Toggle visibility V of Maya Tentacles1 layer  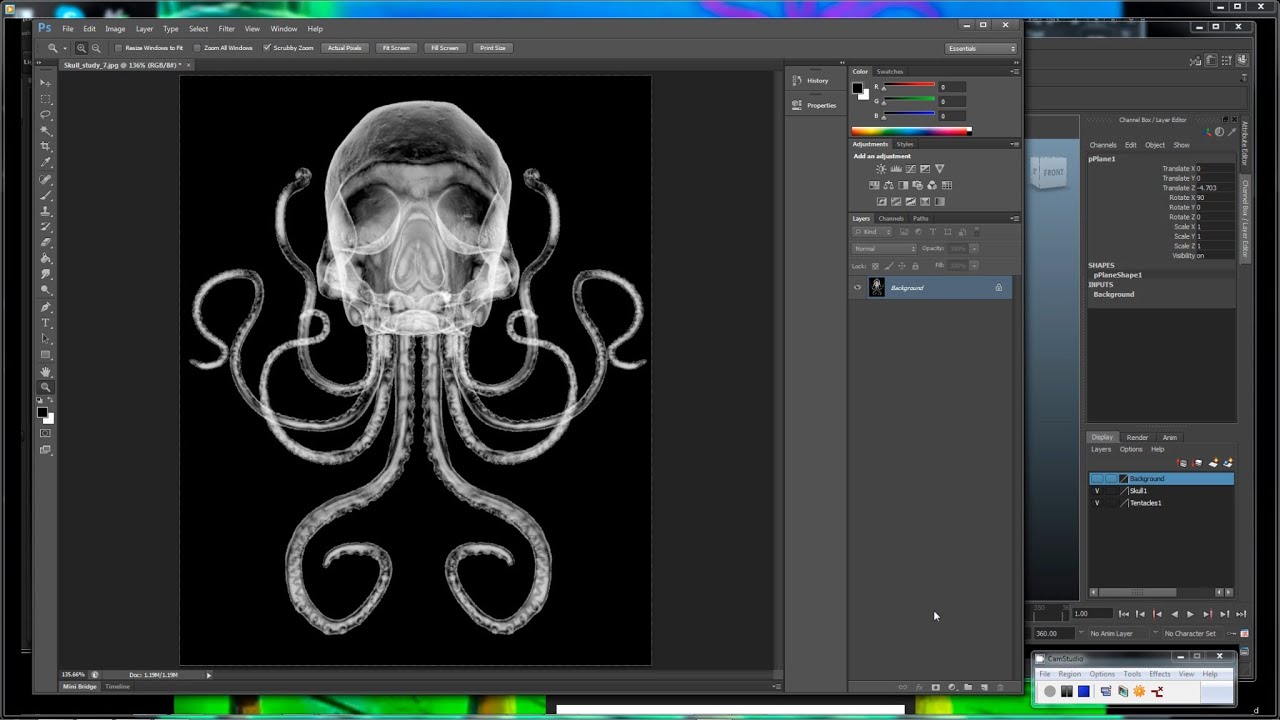(1097, 503)
